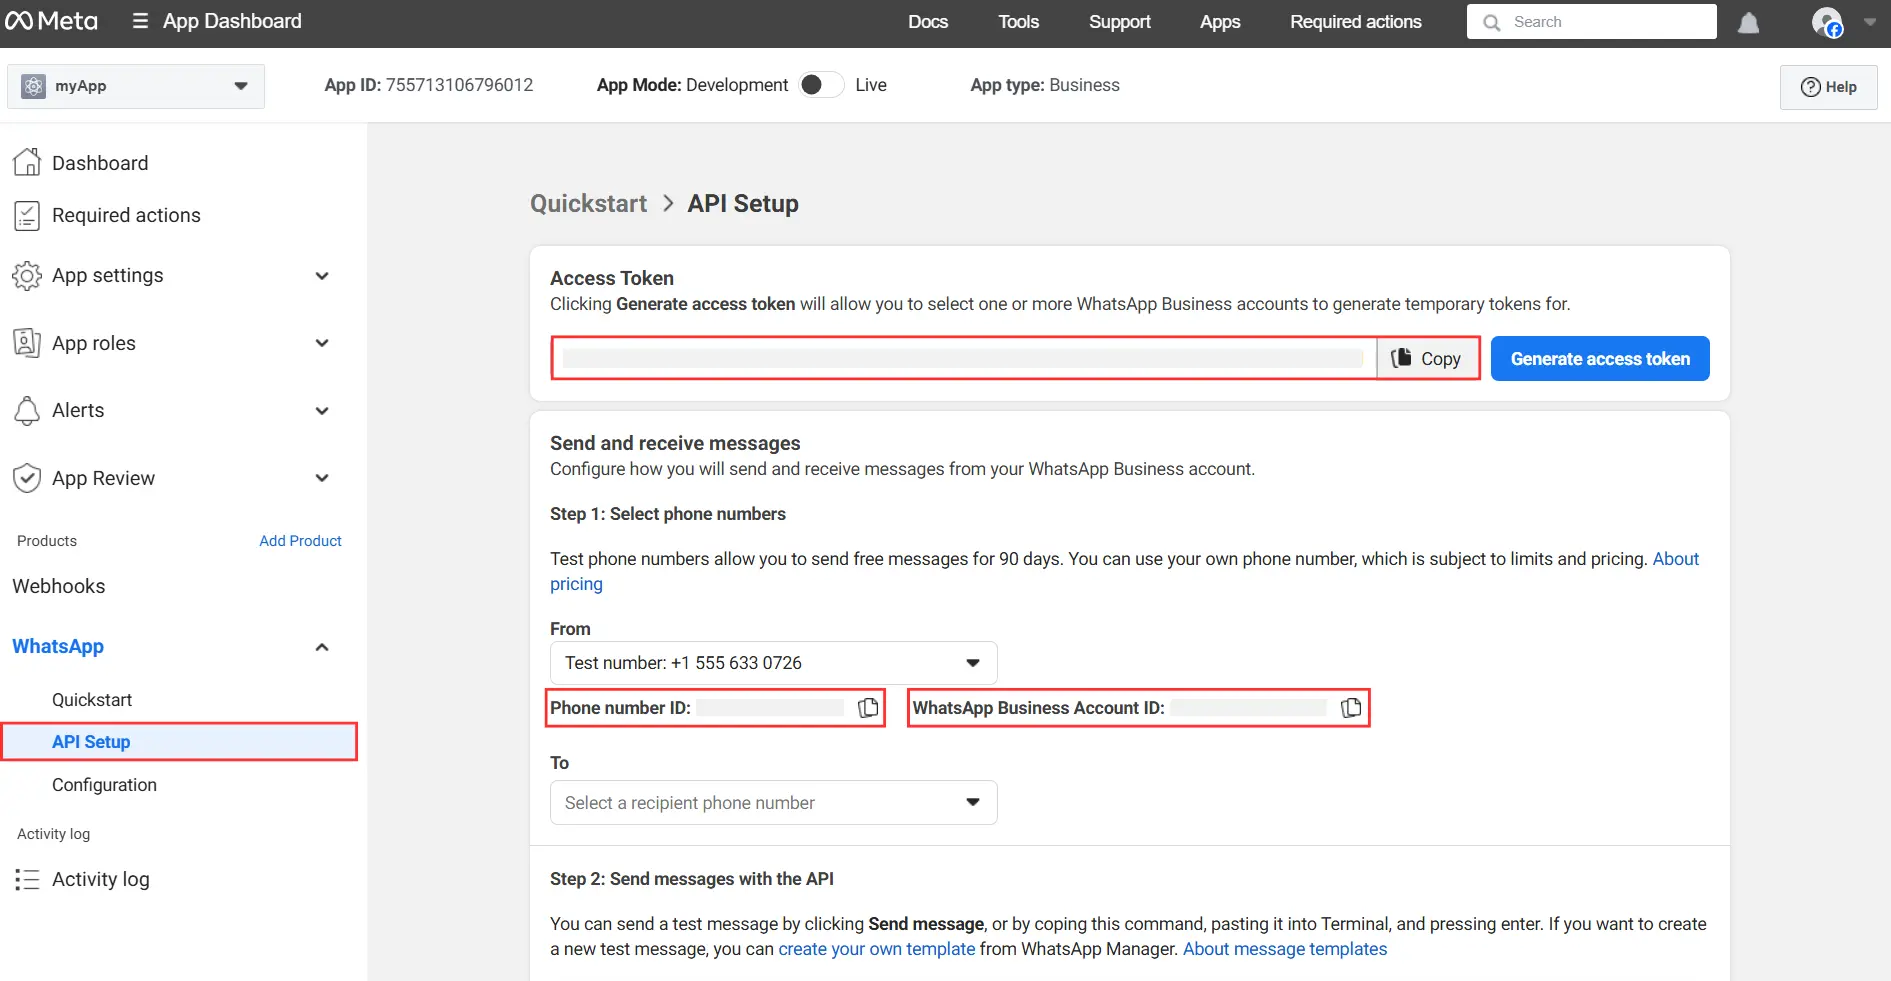Expand the Alerts section
Image resolution: width=1891 pixels, height=981 pixels.
pyautogui.click(x=322, y=411)
